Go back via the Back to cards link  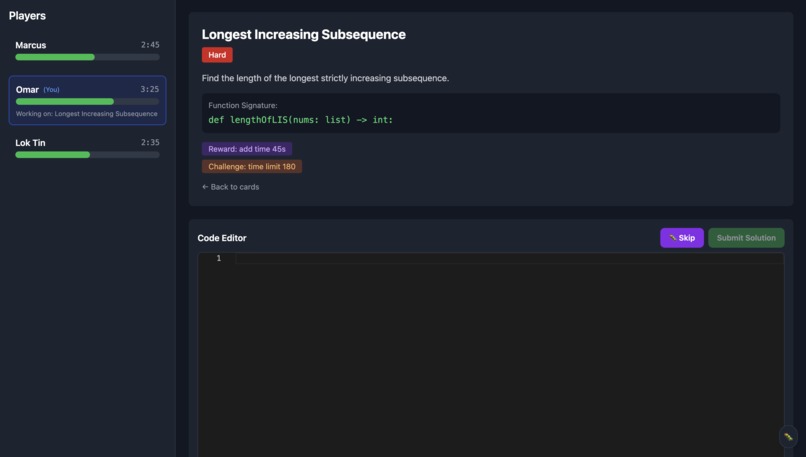tap(230, 187)
